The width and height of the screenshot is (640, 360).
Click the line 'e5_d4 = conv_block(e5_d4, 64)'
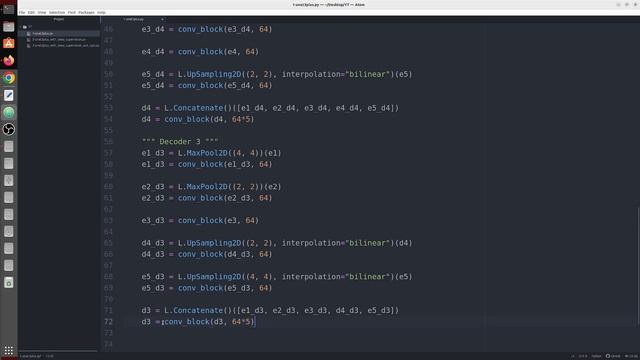[x=207, y=85]
